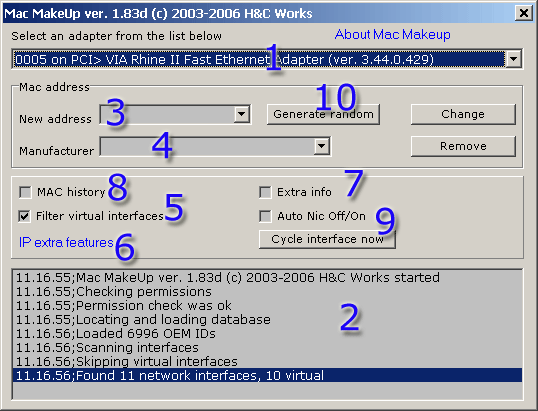Uncheck Filter virtual interfaces
This screenshot has height=411, width=538.
[x=25, y=216]
